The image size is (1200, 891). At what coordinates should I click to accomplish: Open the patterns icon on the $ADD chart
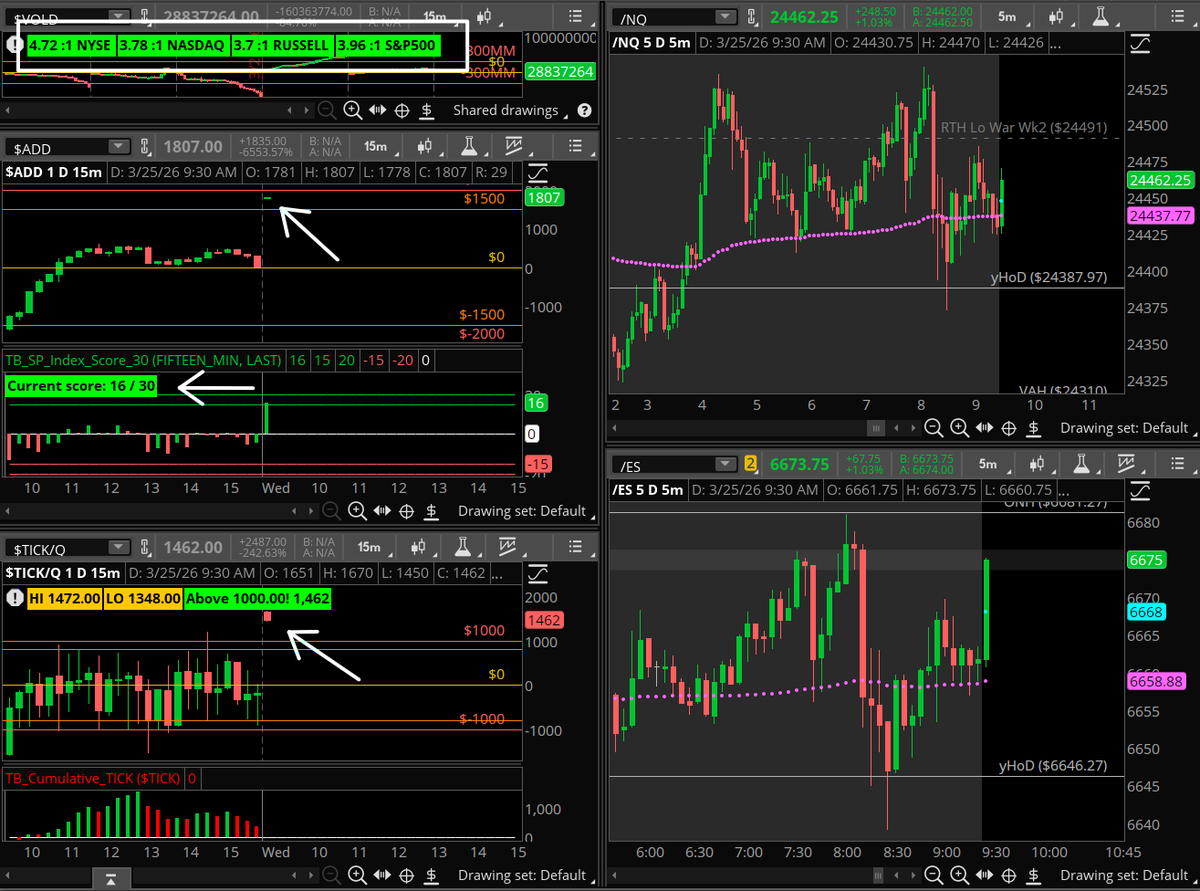[x=516, y=147]
